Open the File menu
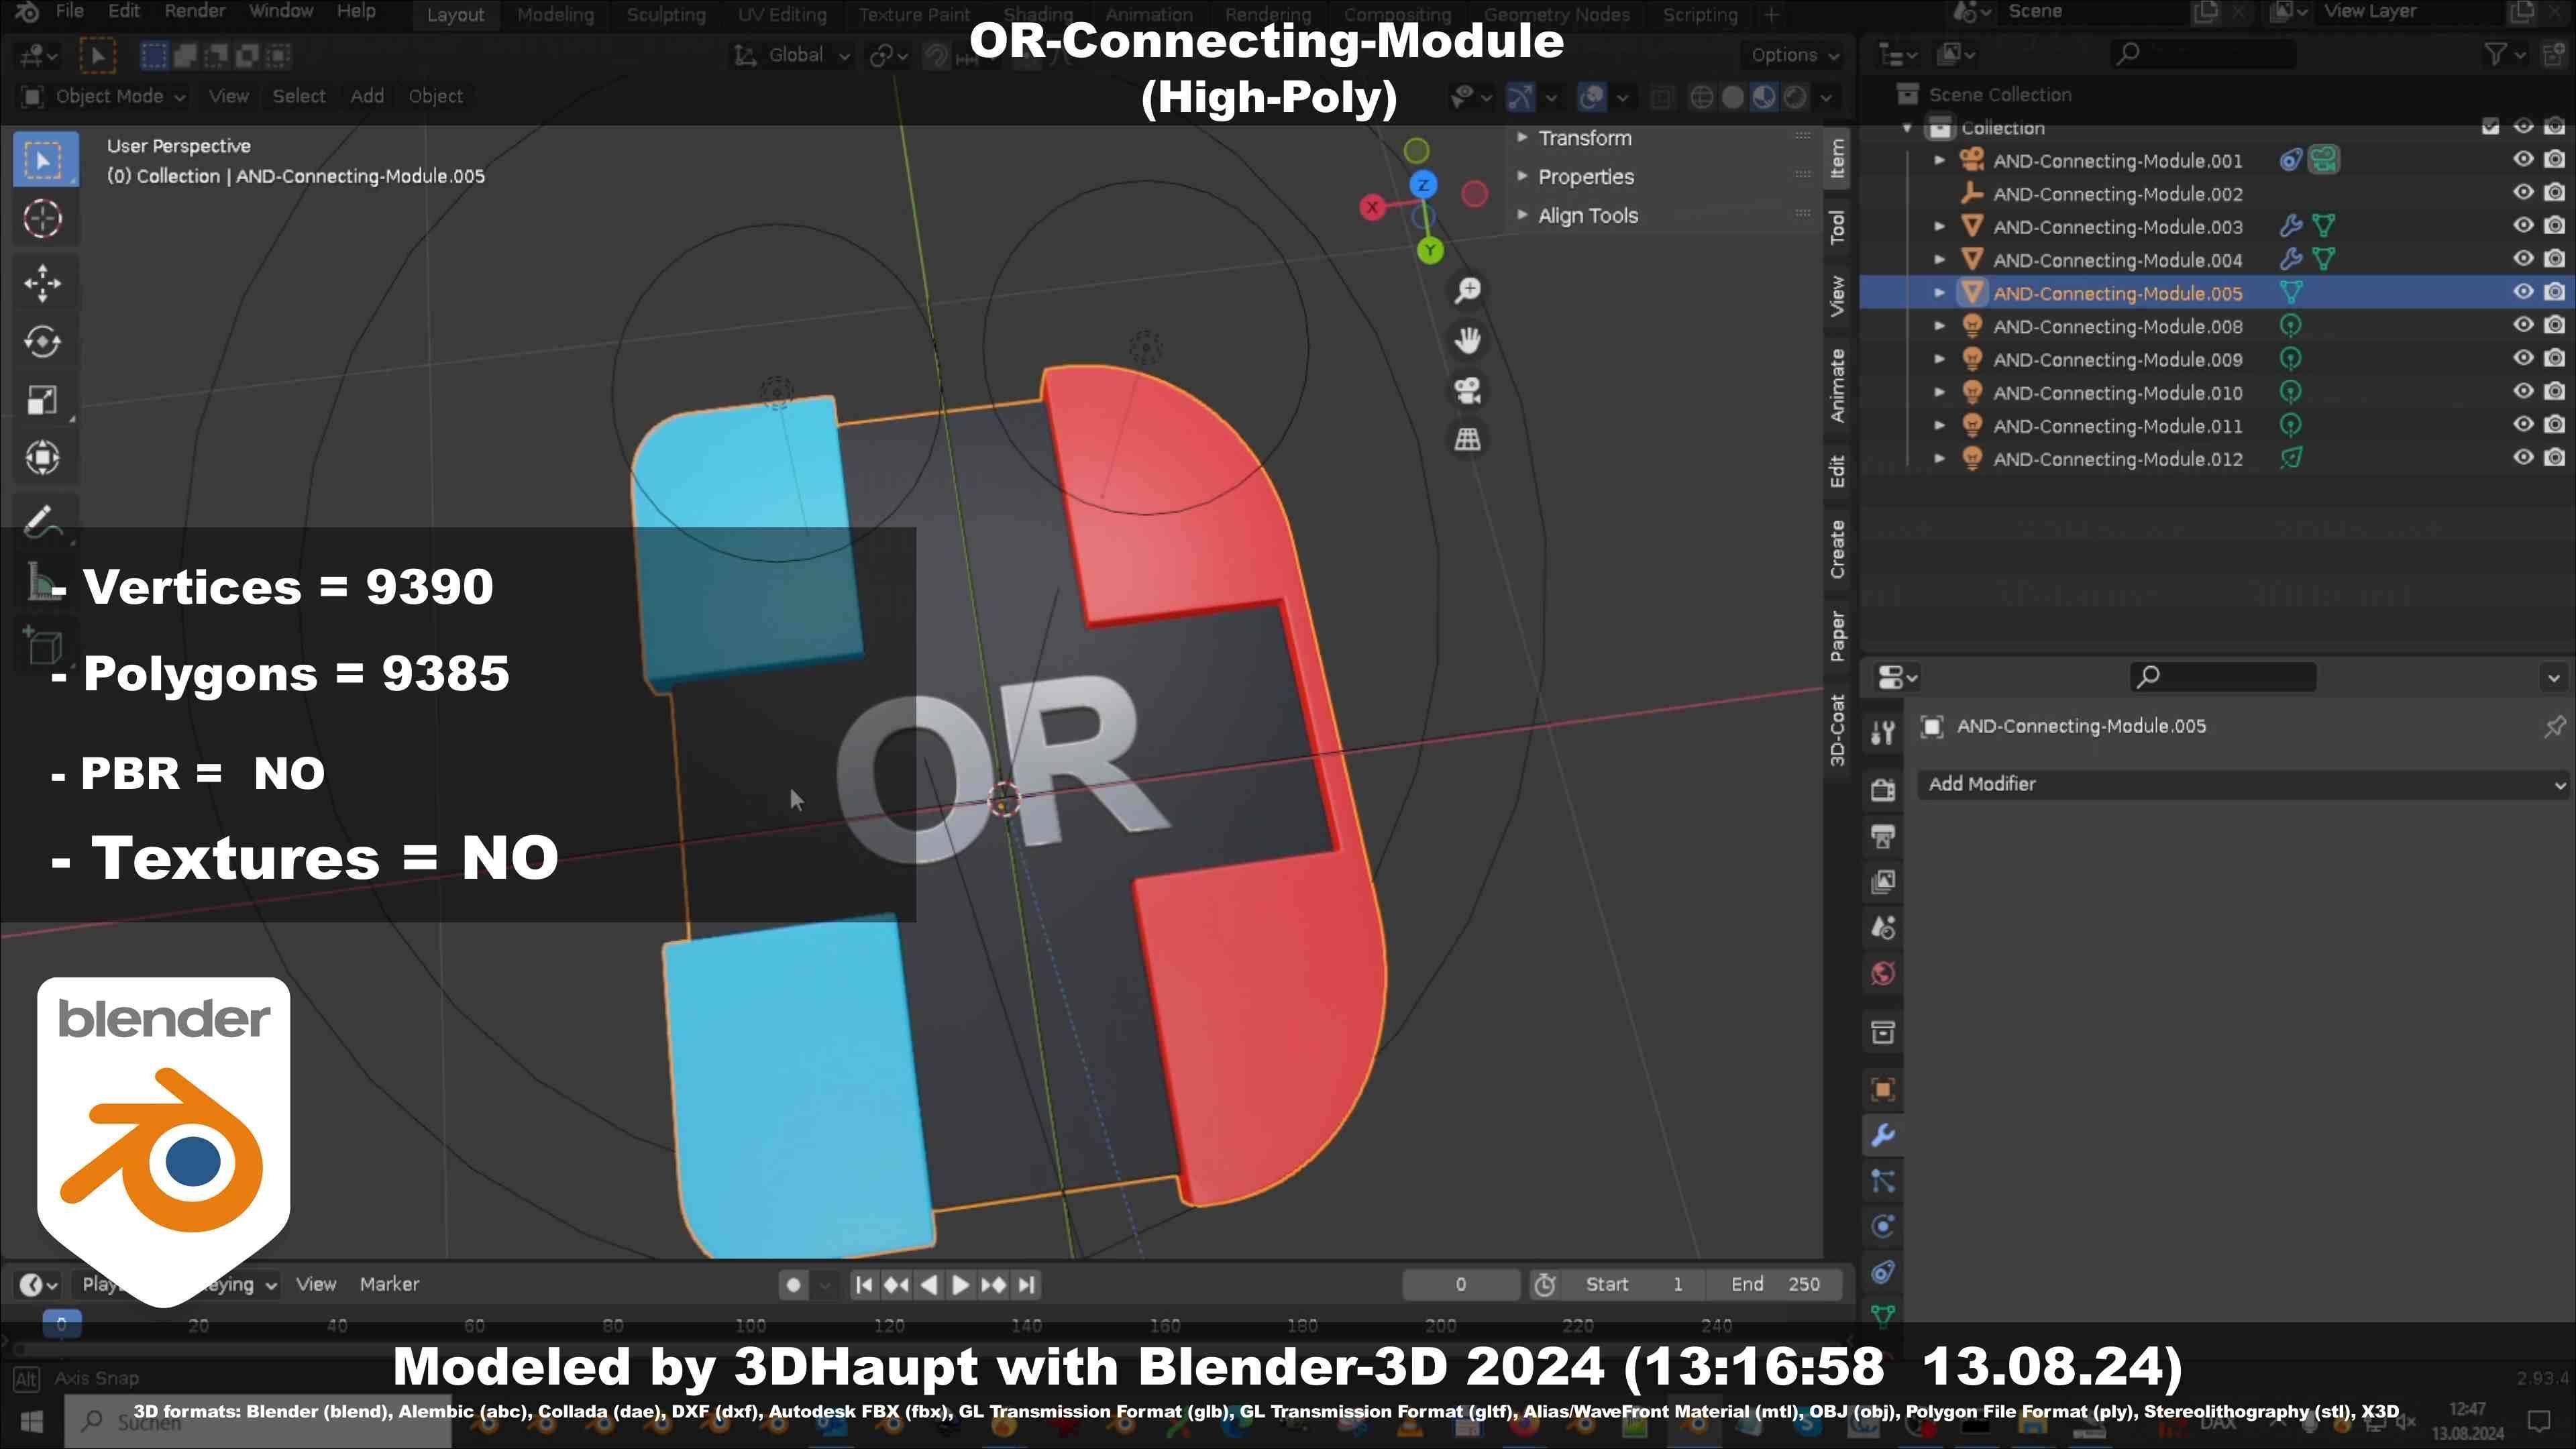The height and width of the screenshot is (1449, 2576). [x=69, y=11]
